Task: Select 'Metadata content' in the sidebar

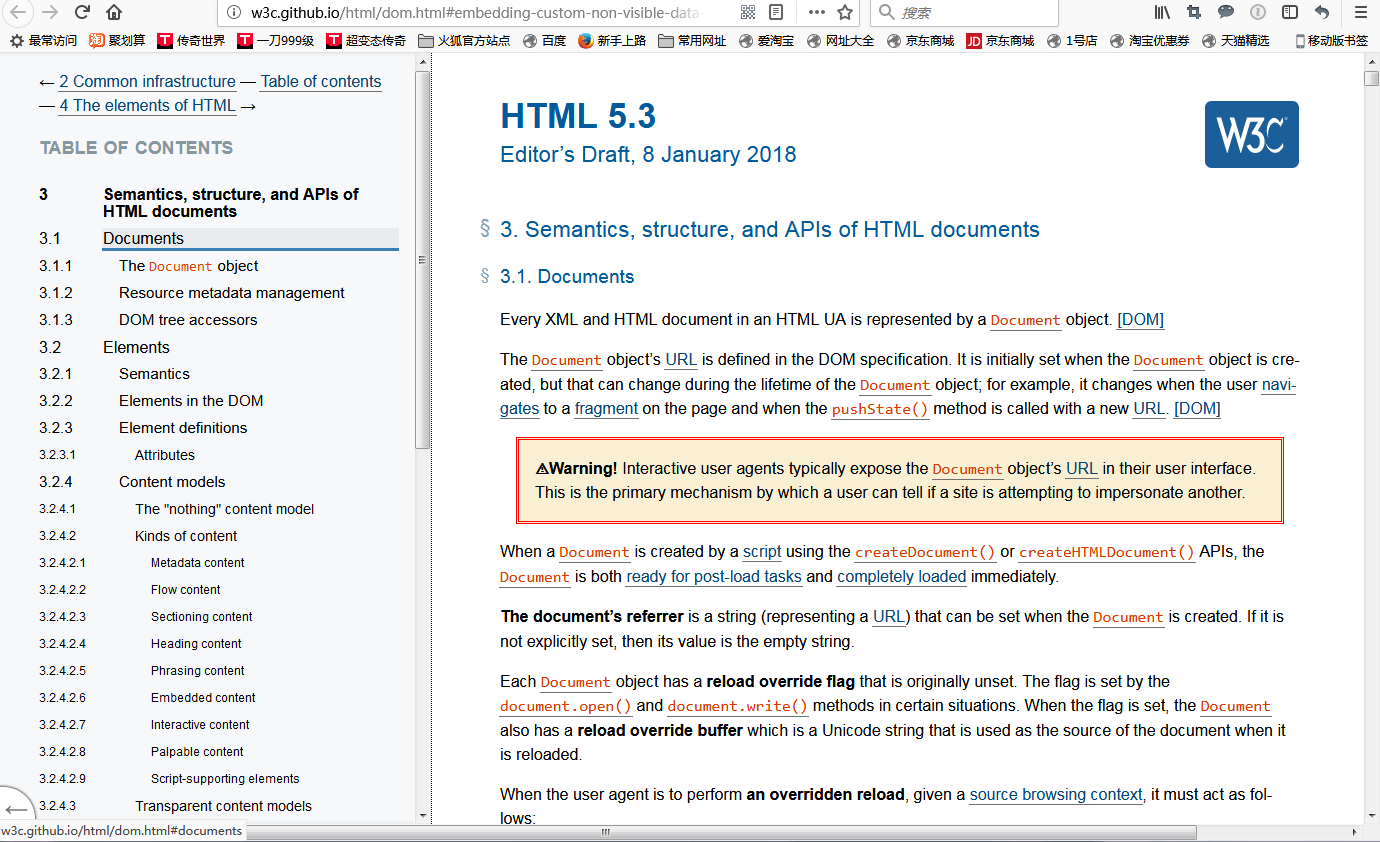Action: (x=198, y=563)
